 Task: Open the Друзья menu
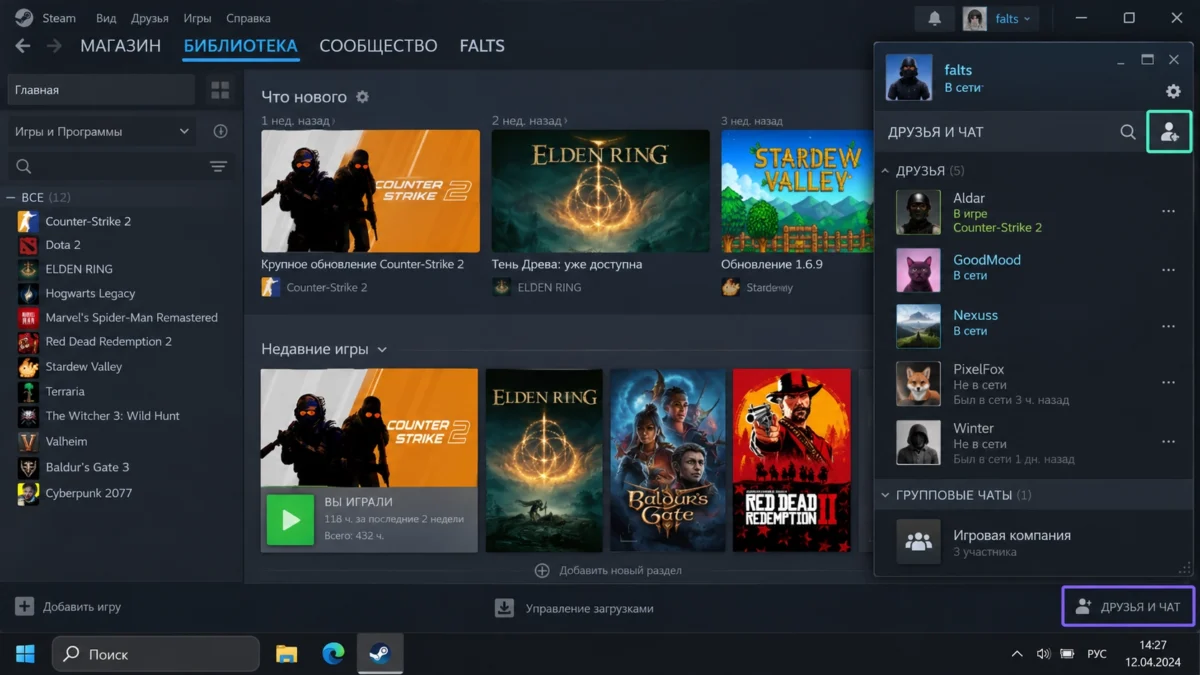click(150, 18)
